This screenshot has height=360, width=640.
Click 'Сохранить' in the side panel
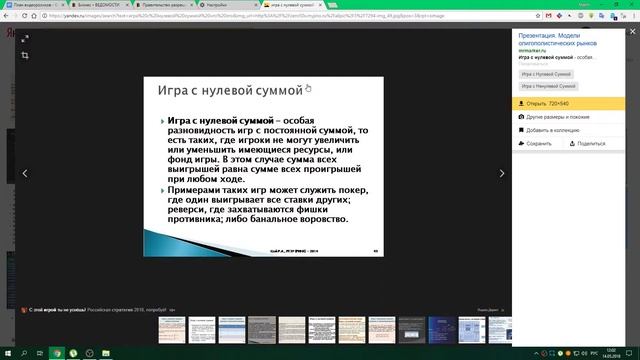[539, 144]
